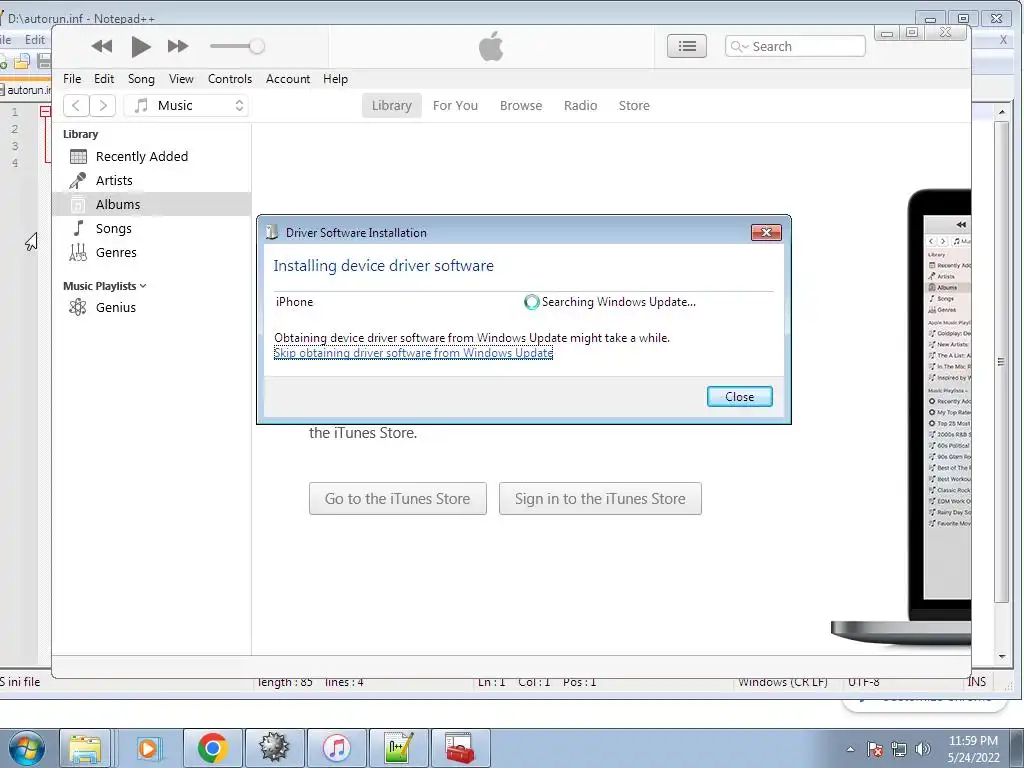This screenshot has height=768, width=1024.
Task: Close the Driver Software Installation dialog
Action: tap(766, 232)
